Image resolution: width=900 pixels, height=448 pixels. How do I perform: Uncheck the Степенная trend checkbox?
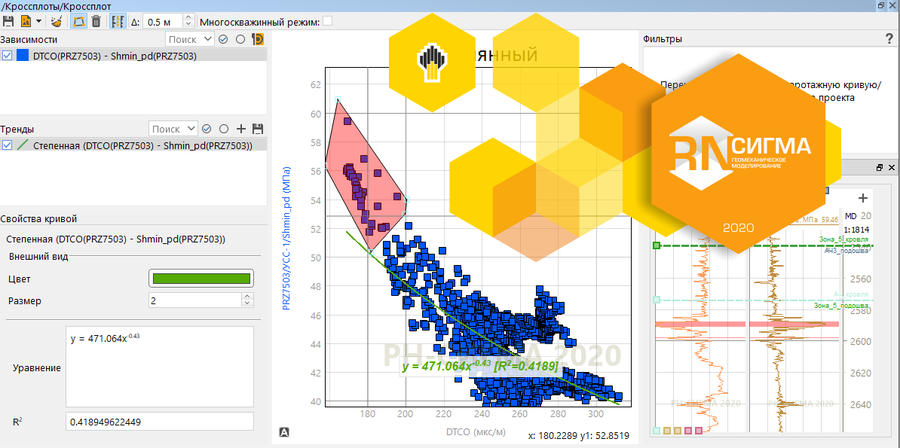(8, 145)
